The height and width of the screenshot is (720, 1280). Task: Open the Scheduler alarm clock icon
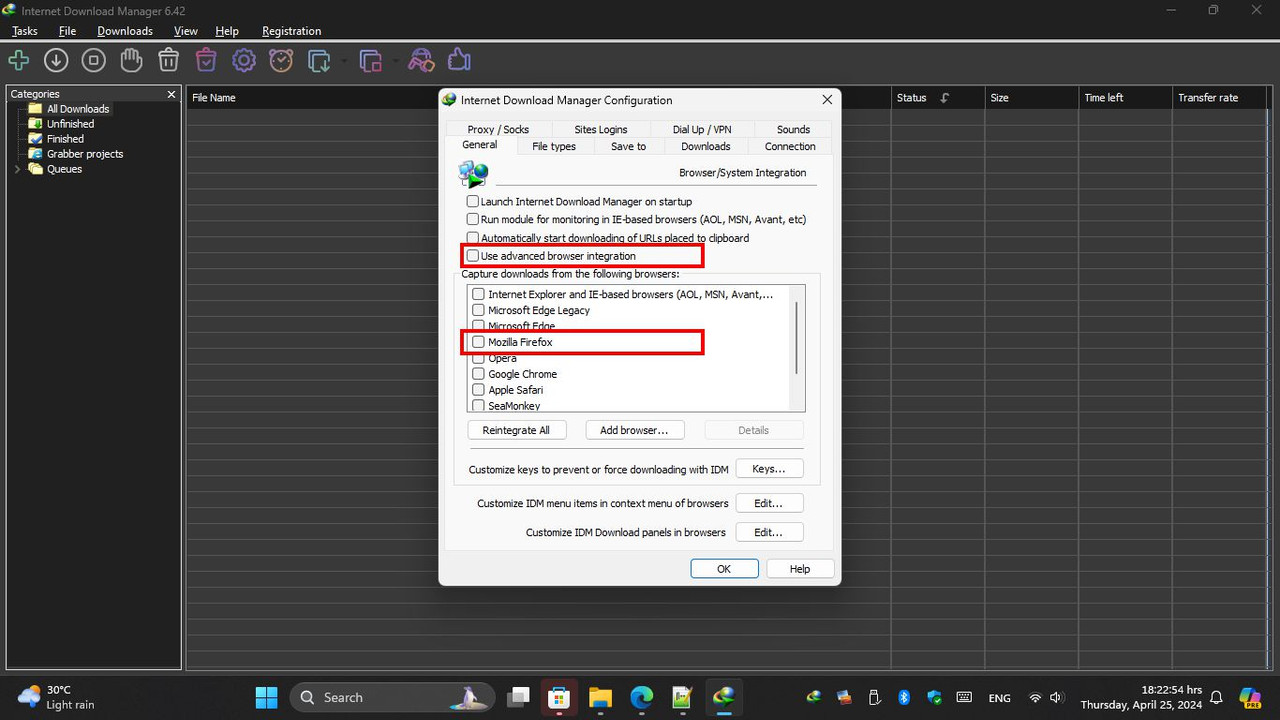click(282, 61)
